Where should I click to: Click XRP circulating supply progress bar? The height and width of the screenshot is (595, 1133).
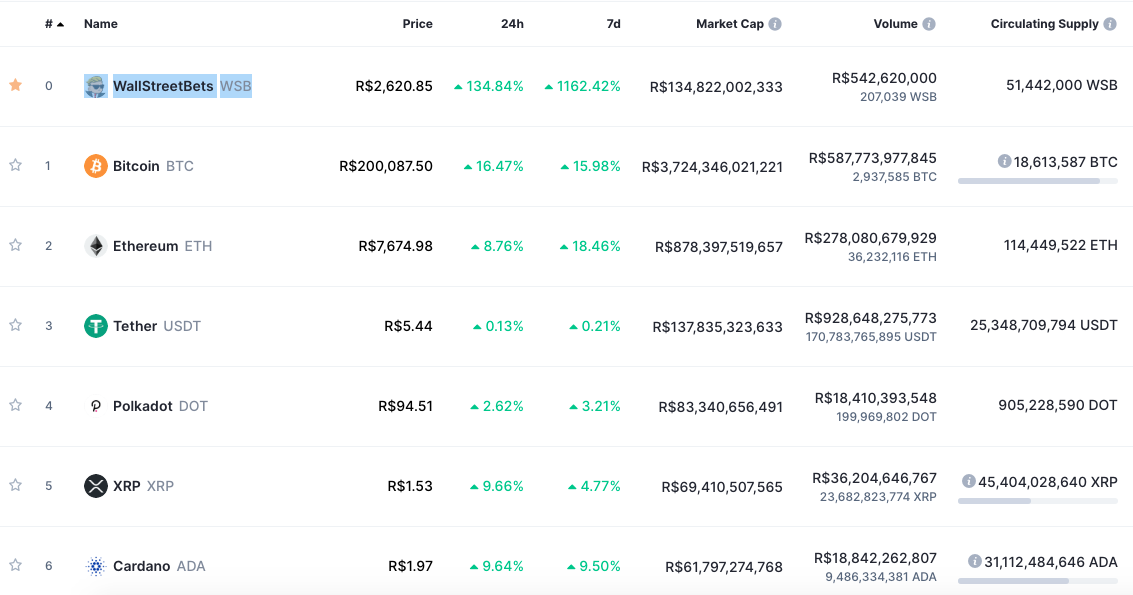[x=1038, y=501]
